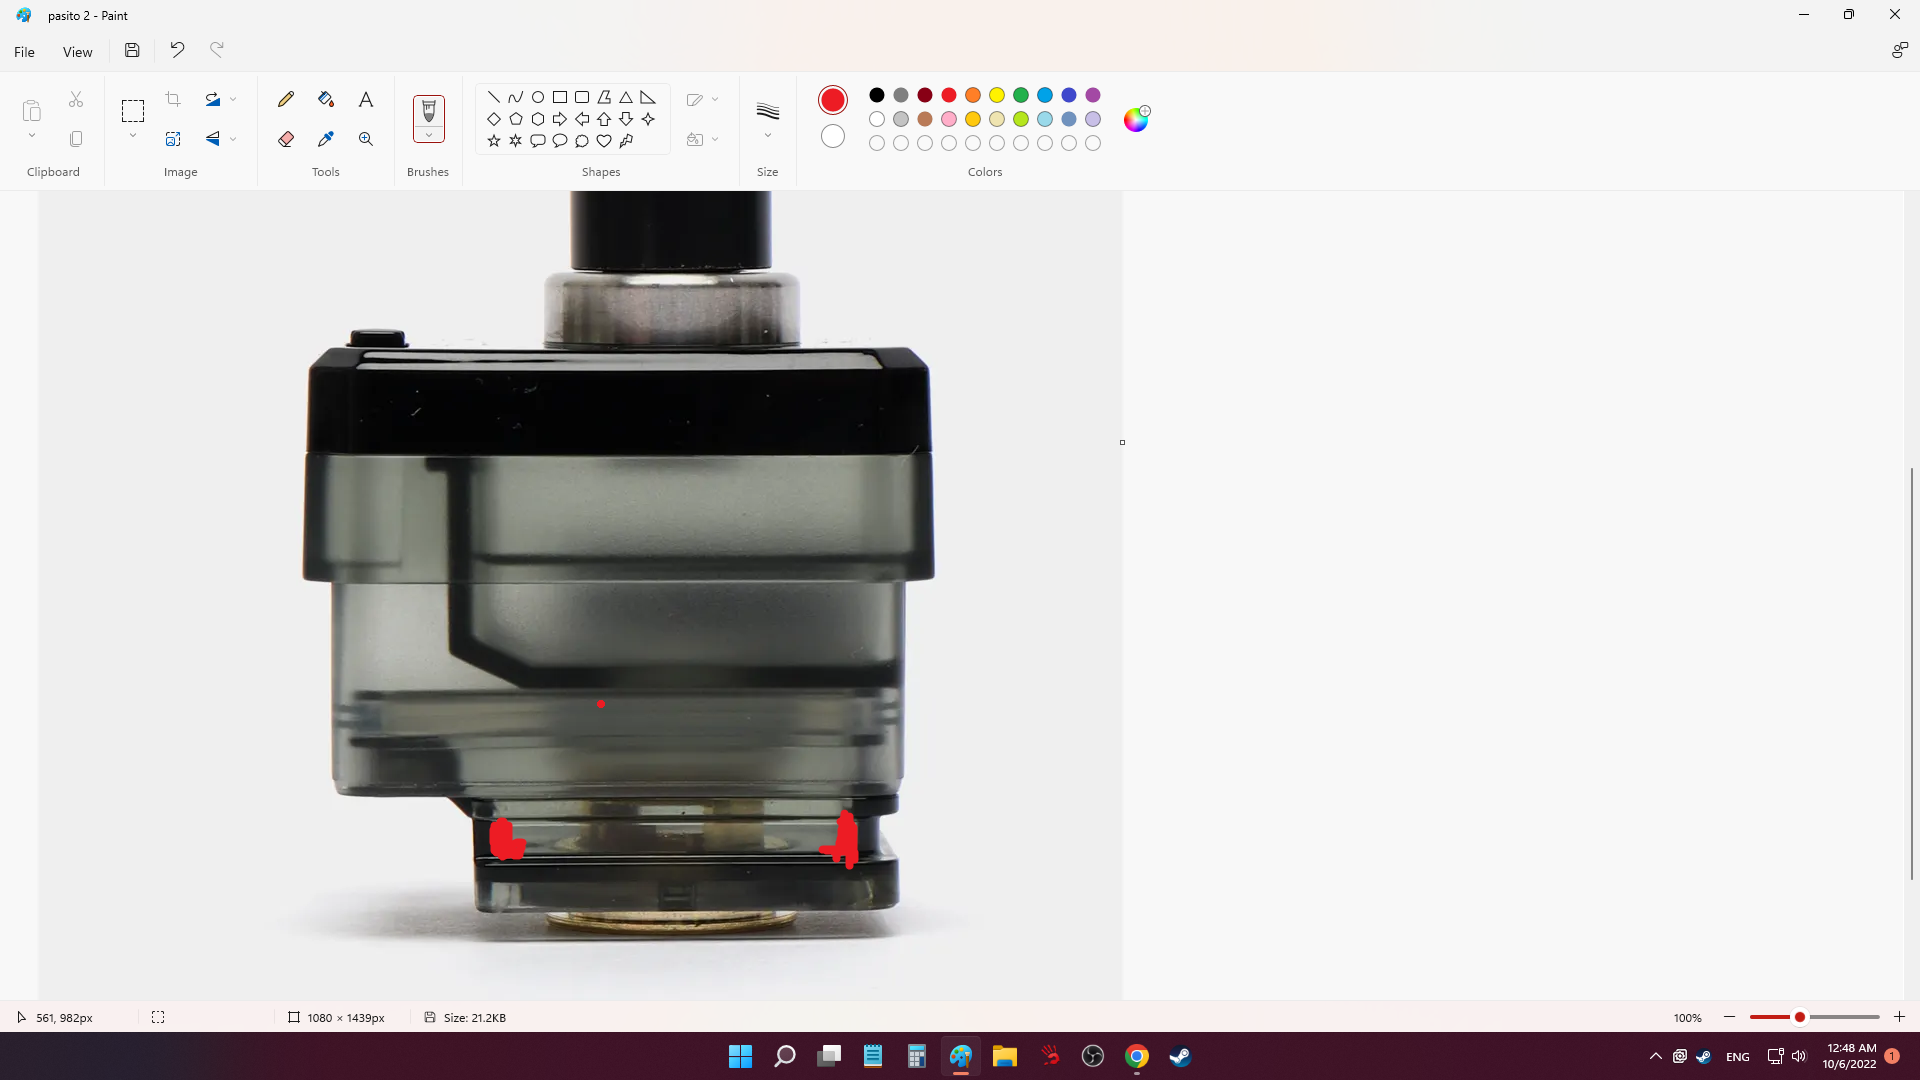
Task: Select the Color 1 red circle
Action: pos(832,99)
